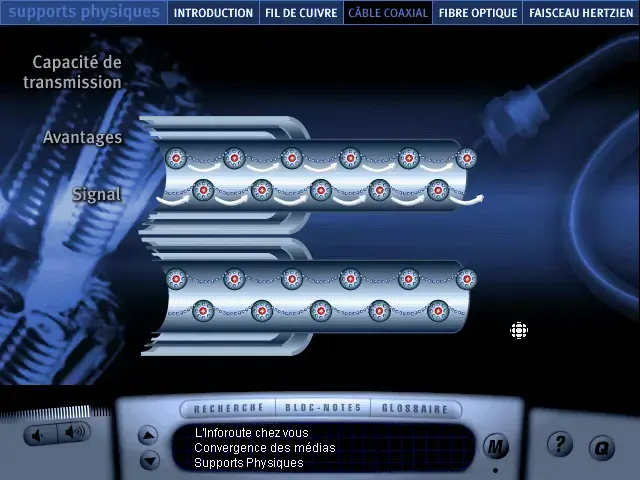The height and width of the screenshot is (480, 640).
Task: Lower volume with the quiet speaker icon
Action: pos(40,435)
